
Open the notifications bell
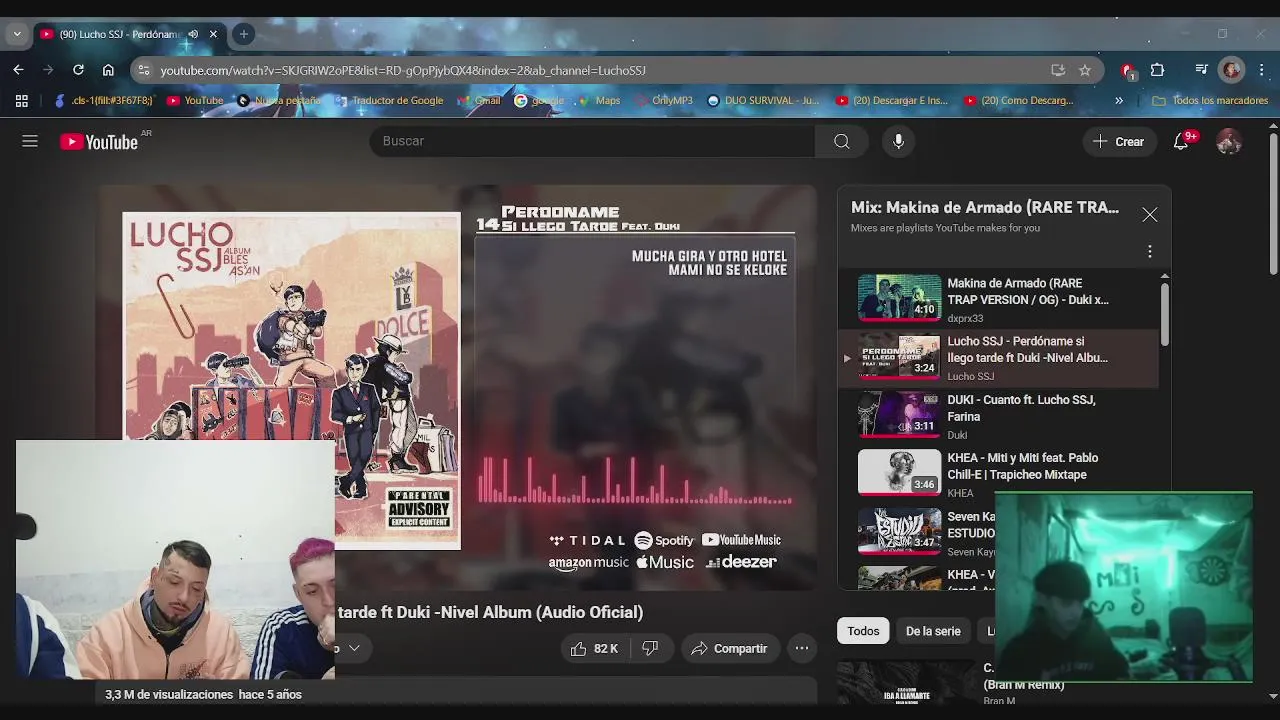1181,141
